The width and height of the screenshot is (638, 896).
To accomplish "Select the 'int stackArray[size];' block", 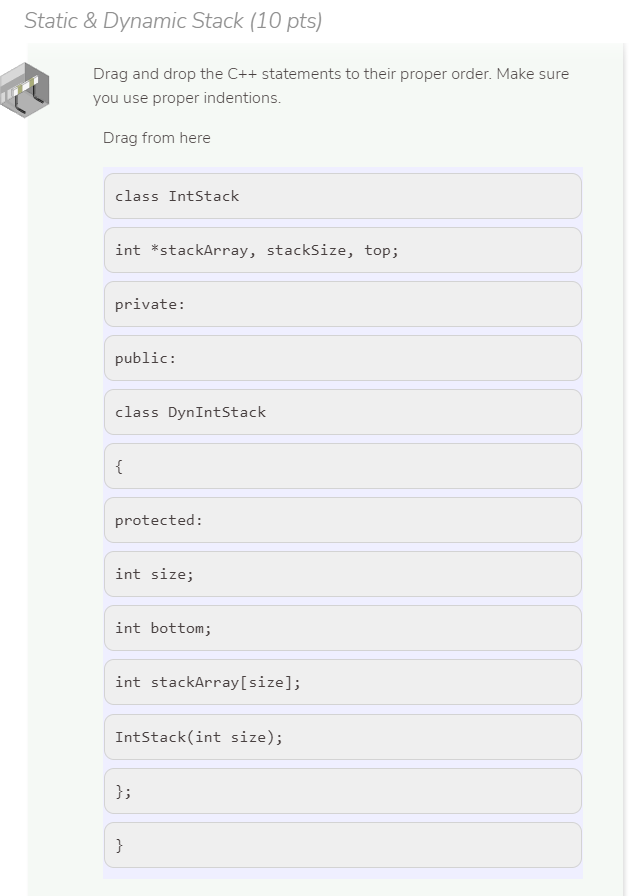I will point(342,682).
